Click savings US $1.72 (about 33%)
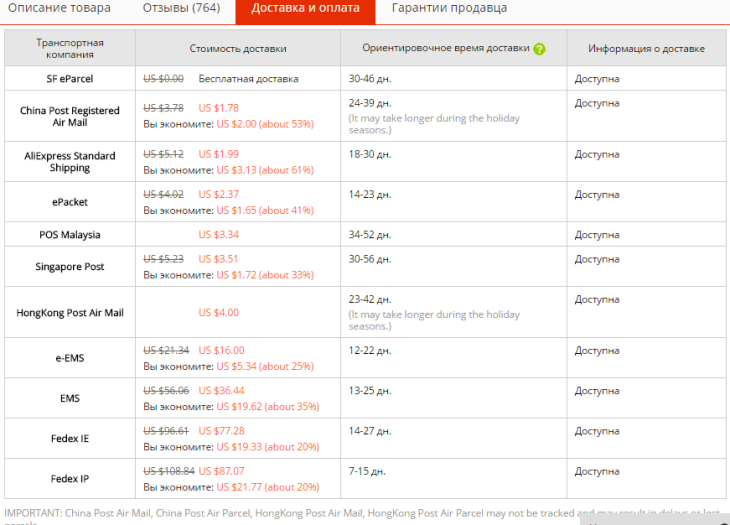This screenshot has width=730, height=525. [265, 275]
